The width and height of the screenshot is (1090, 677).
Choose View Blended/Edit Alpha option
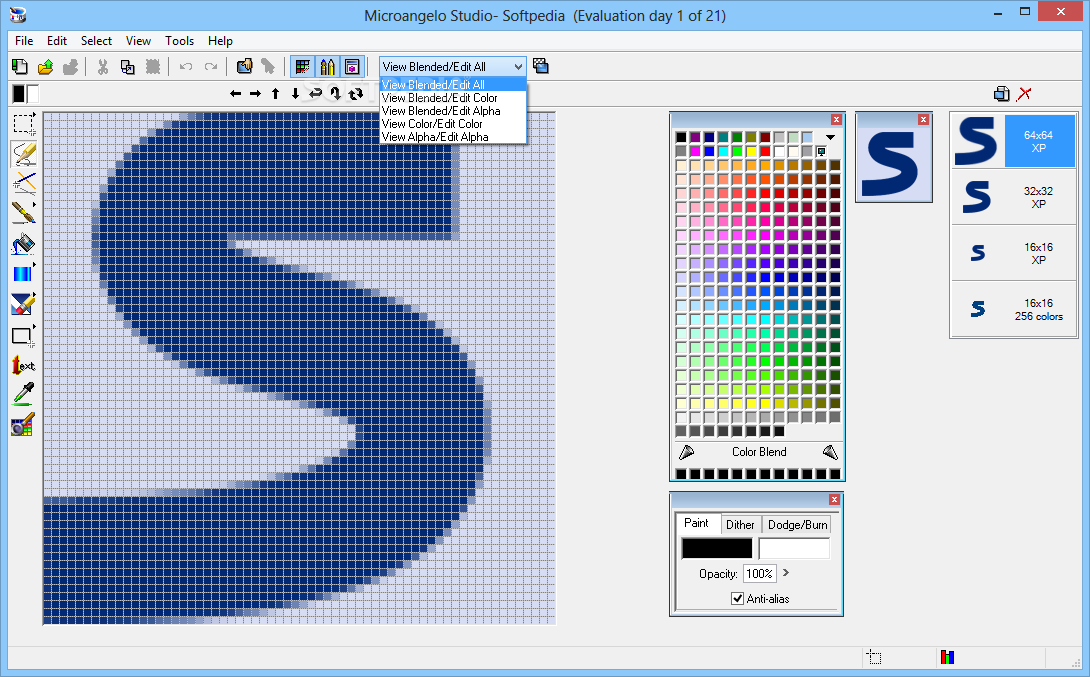(453, 111)
